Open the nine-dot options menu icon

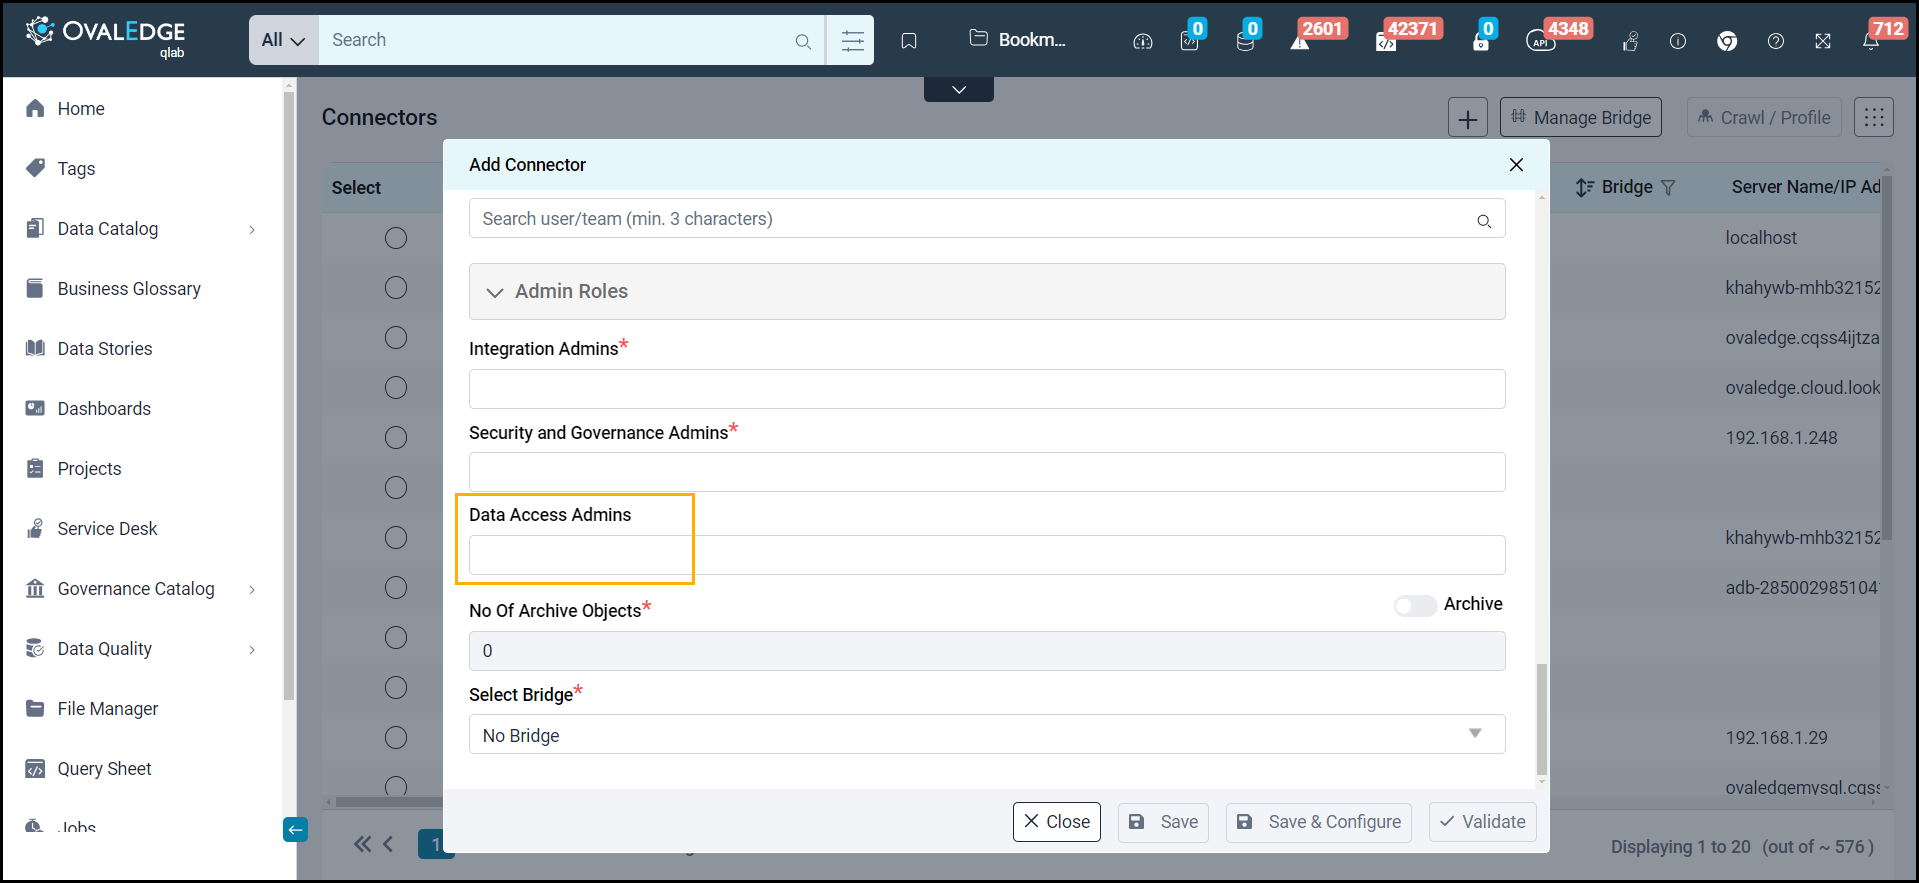pyautogui.click(x=1873, y=118)
